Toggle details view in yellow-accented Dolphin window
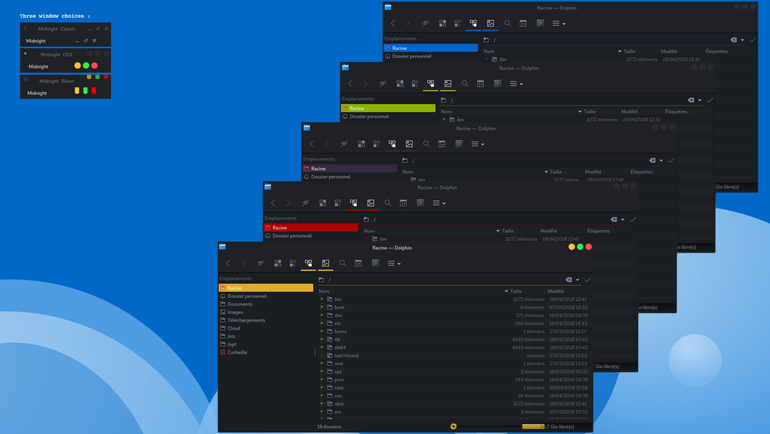This screenshot has width=770, height=434. (308, 263)
